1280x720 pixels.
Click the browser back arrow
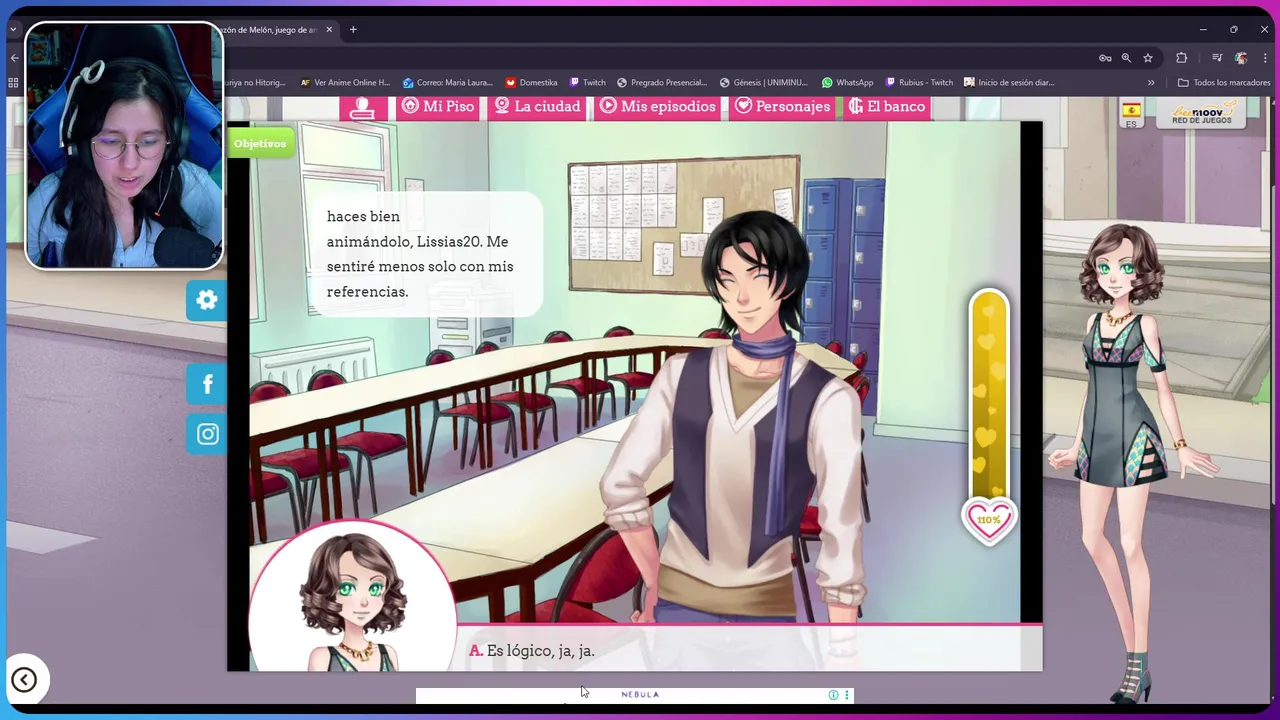click(x=14, y=58)
